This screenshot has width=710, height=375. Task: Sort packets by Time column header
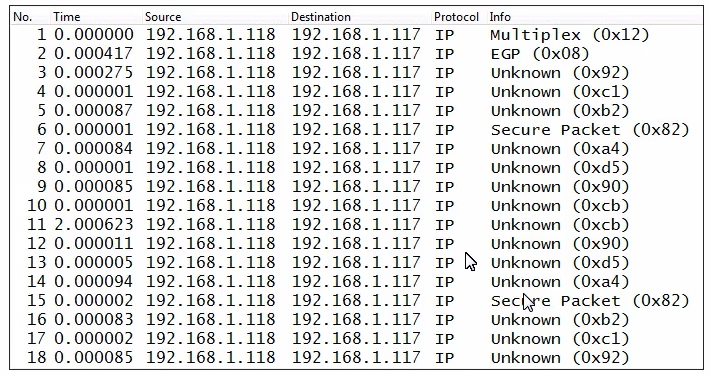point(96,17)
